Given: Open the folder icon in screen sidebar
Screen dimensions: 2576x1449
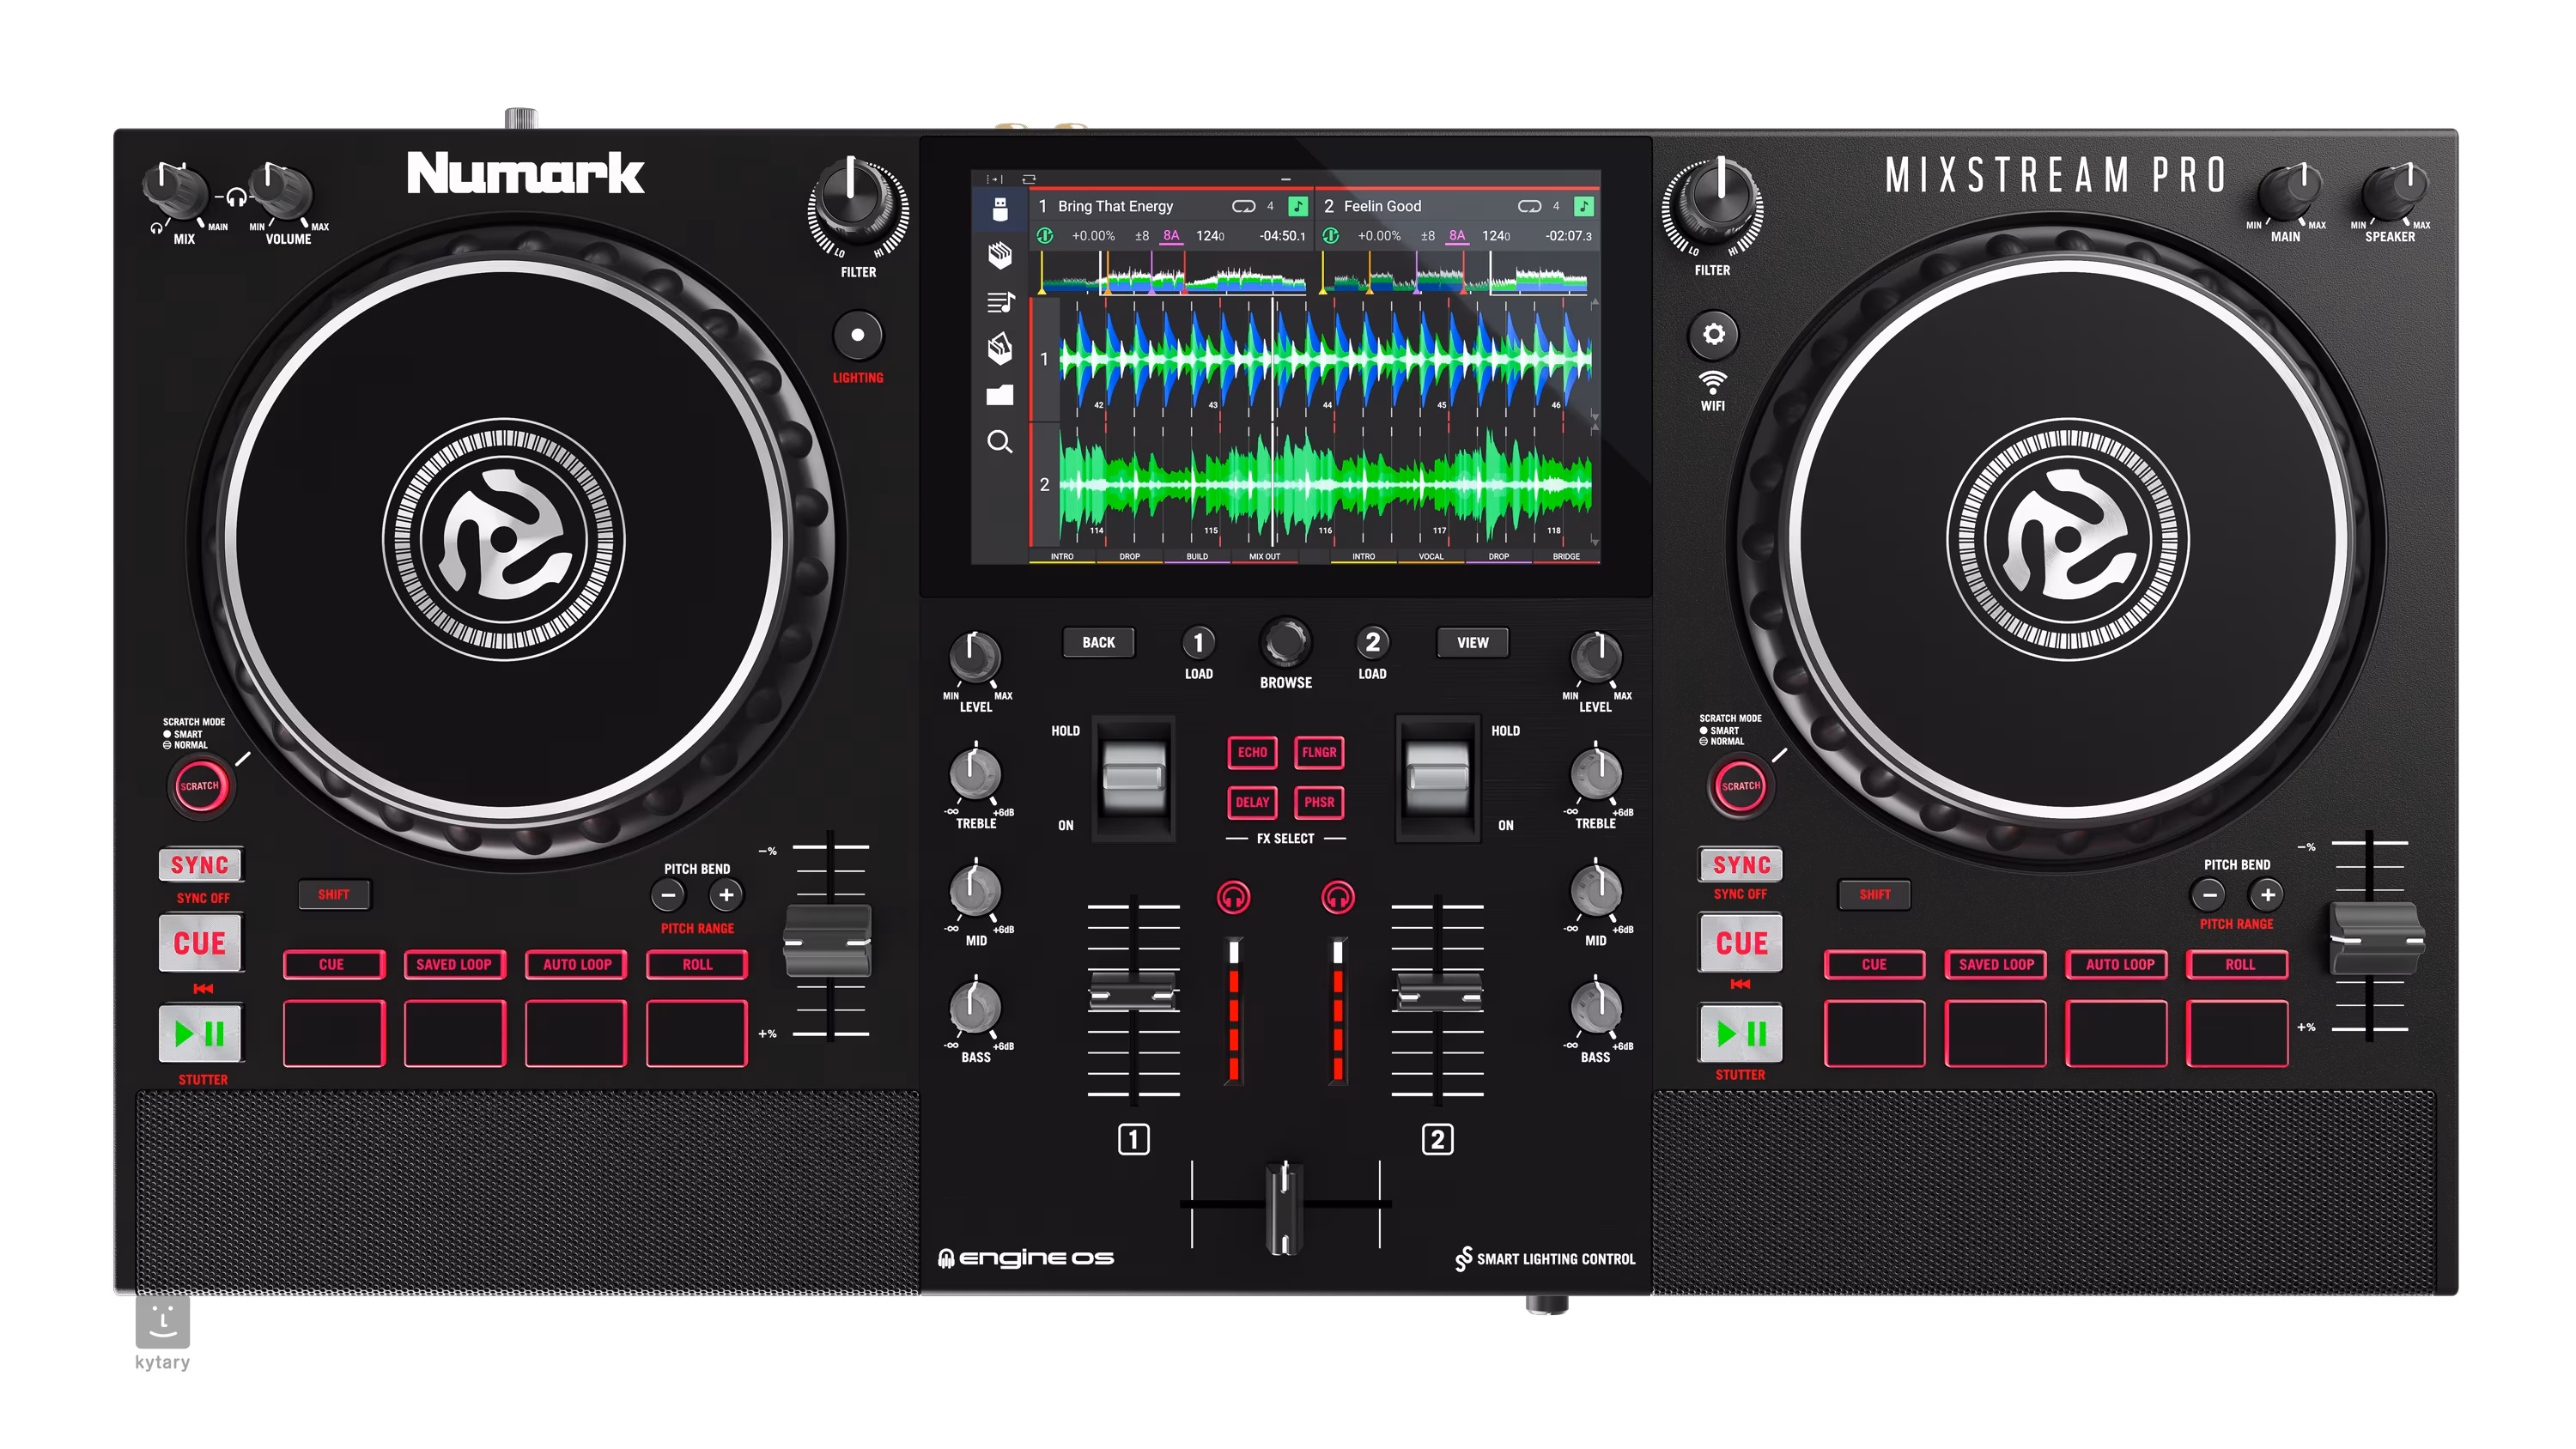Looking at the screenshot, I should point(999,395).
